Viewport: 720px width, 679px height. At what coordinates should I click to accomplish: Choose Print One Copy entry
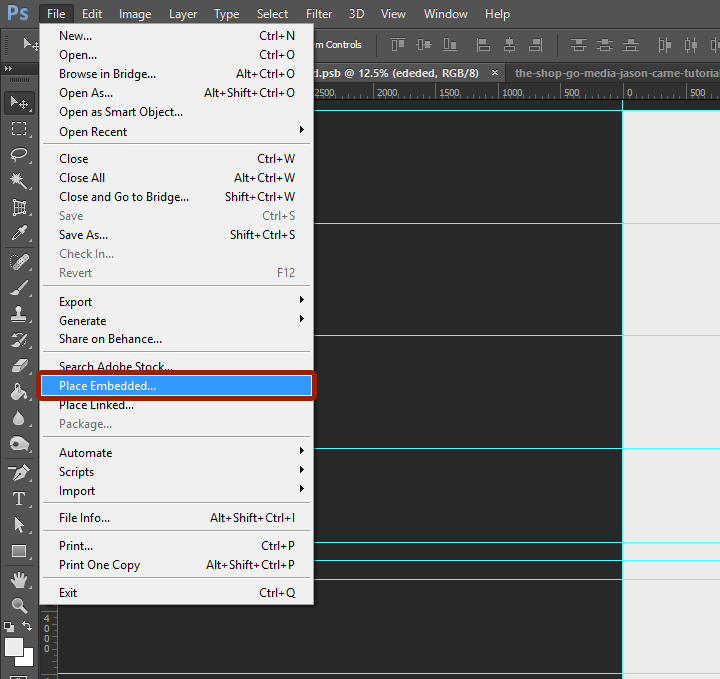click(x=176, y=565)
